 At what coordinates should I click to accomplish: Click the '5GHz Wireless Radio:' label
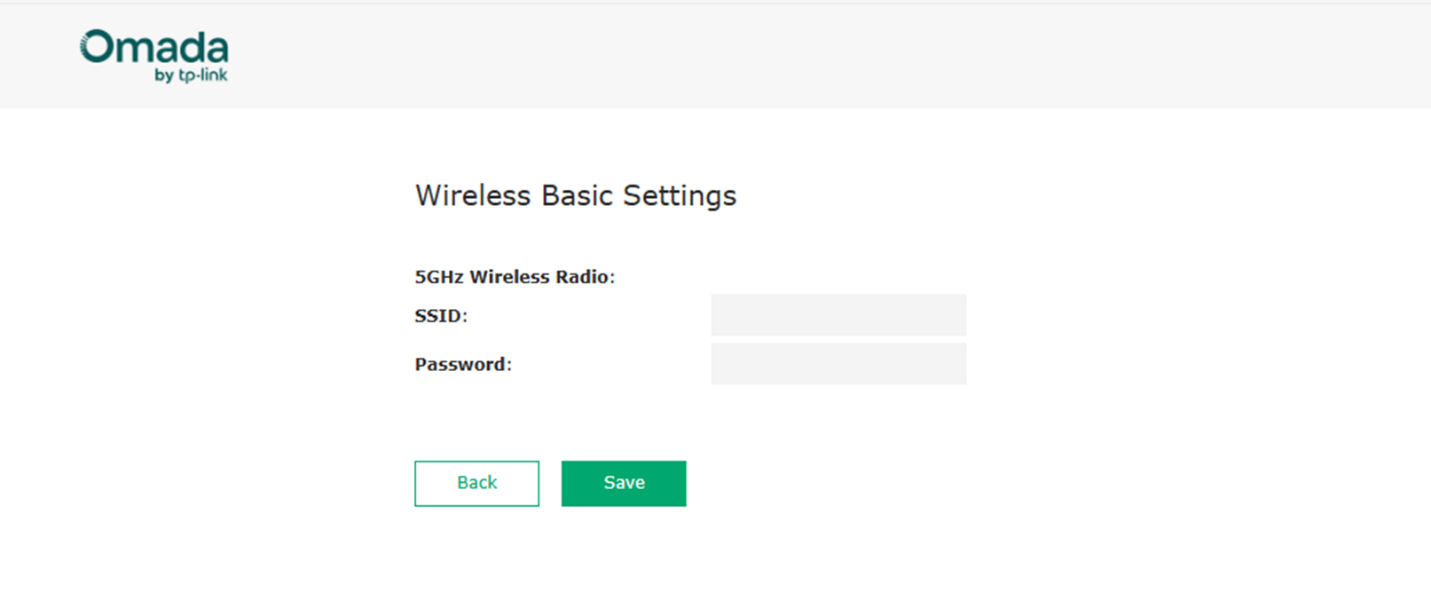point(514,277)
